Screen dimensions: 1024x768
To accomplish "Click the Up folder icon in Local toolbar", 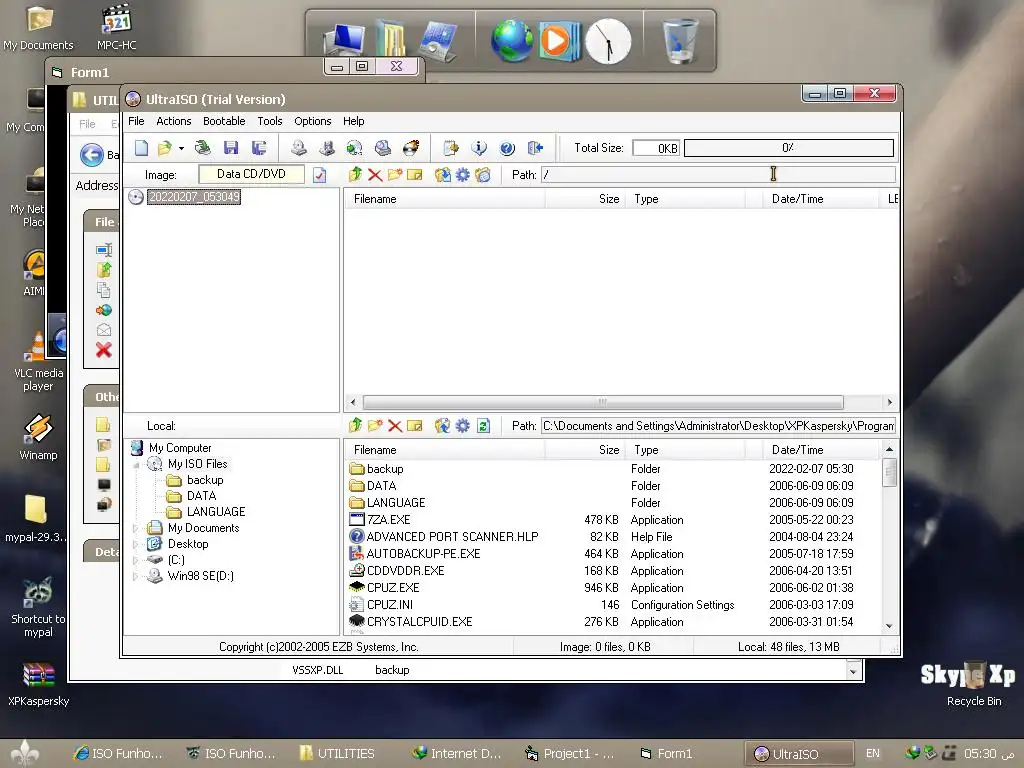I will 355,426.
